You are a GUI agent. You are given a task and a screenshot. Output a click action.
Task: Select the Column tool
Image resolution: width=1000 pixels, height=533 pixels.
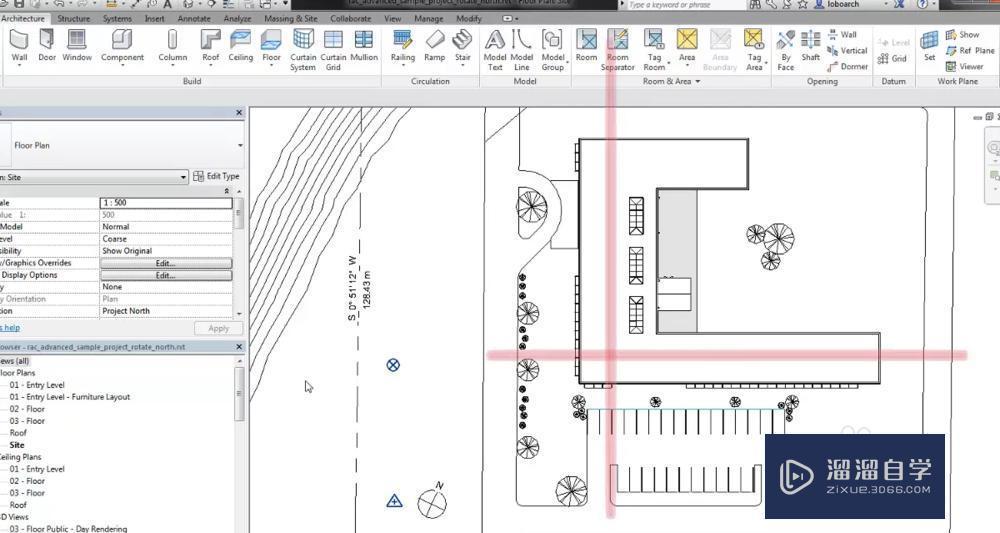point(173,47)
